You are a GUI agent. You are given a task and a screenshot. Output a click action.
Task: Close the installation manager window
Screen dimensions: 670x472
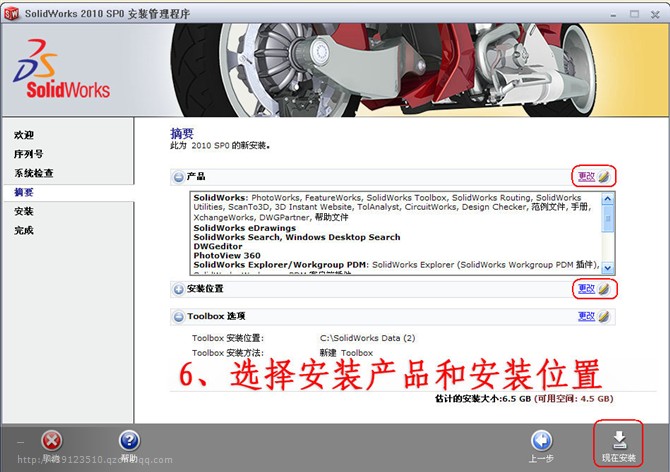[x=655, y=15]
